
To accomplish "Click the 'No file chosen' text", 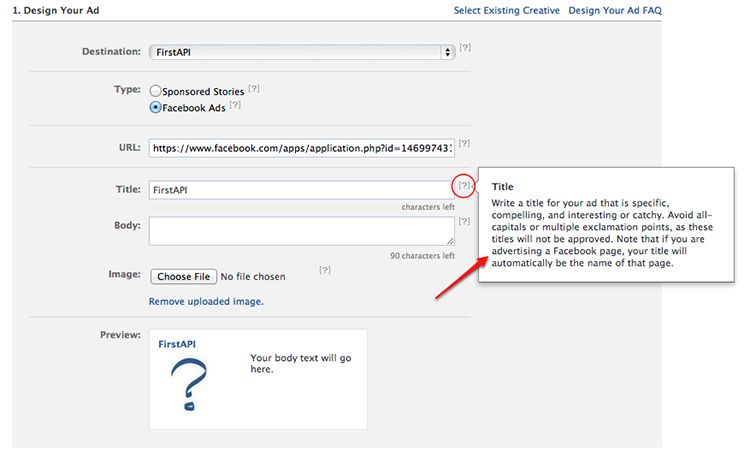I will point(253,276).
